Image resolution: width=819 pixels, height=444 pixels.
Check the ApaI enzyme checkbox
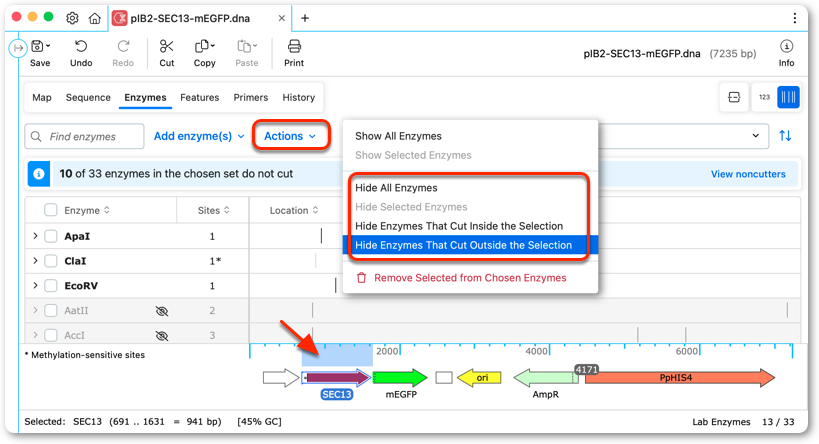(51, 236)
